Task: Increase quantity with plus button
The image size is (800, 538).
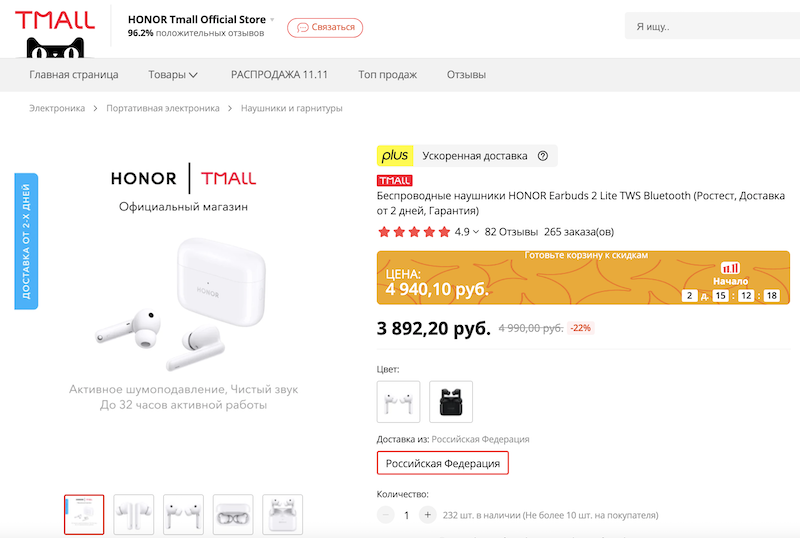Action: pos(428,515)
